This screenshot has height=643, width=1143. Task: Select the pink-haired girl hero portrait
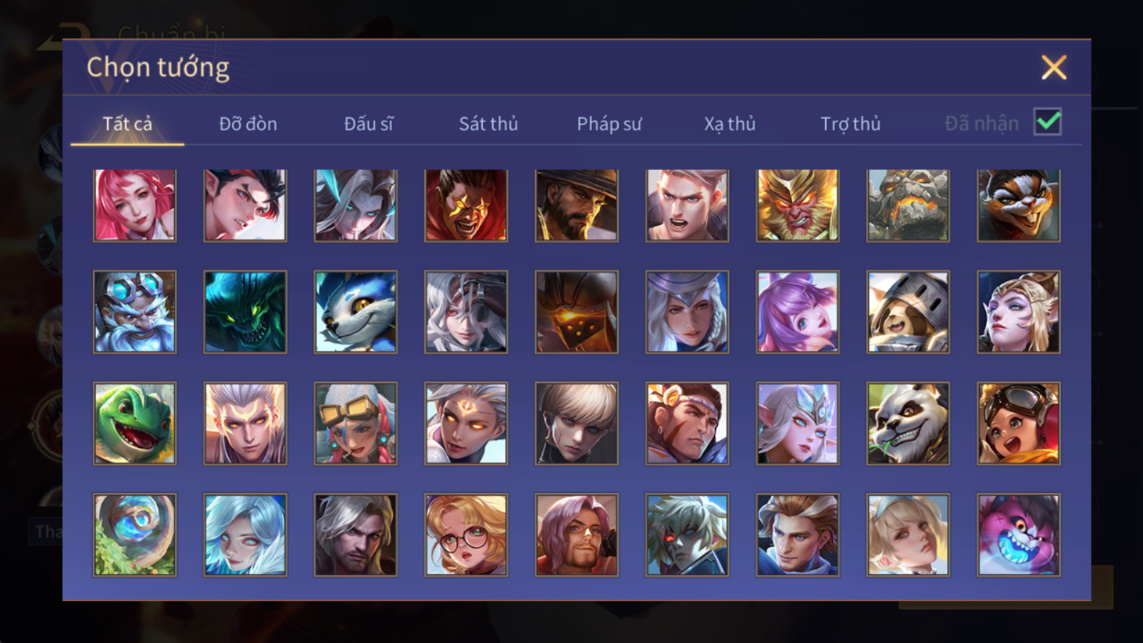(x=135, y=205)
